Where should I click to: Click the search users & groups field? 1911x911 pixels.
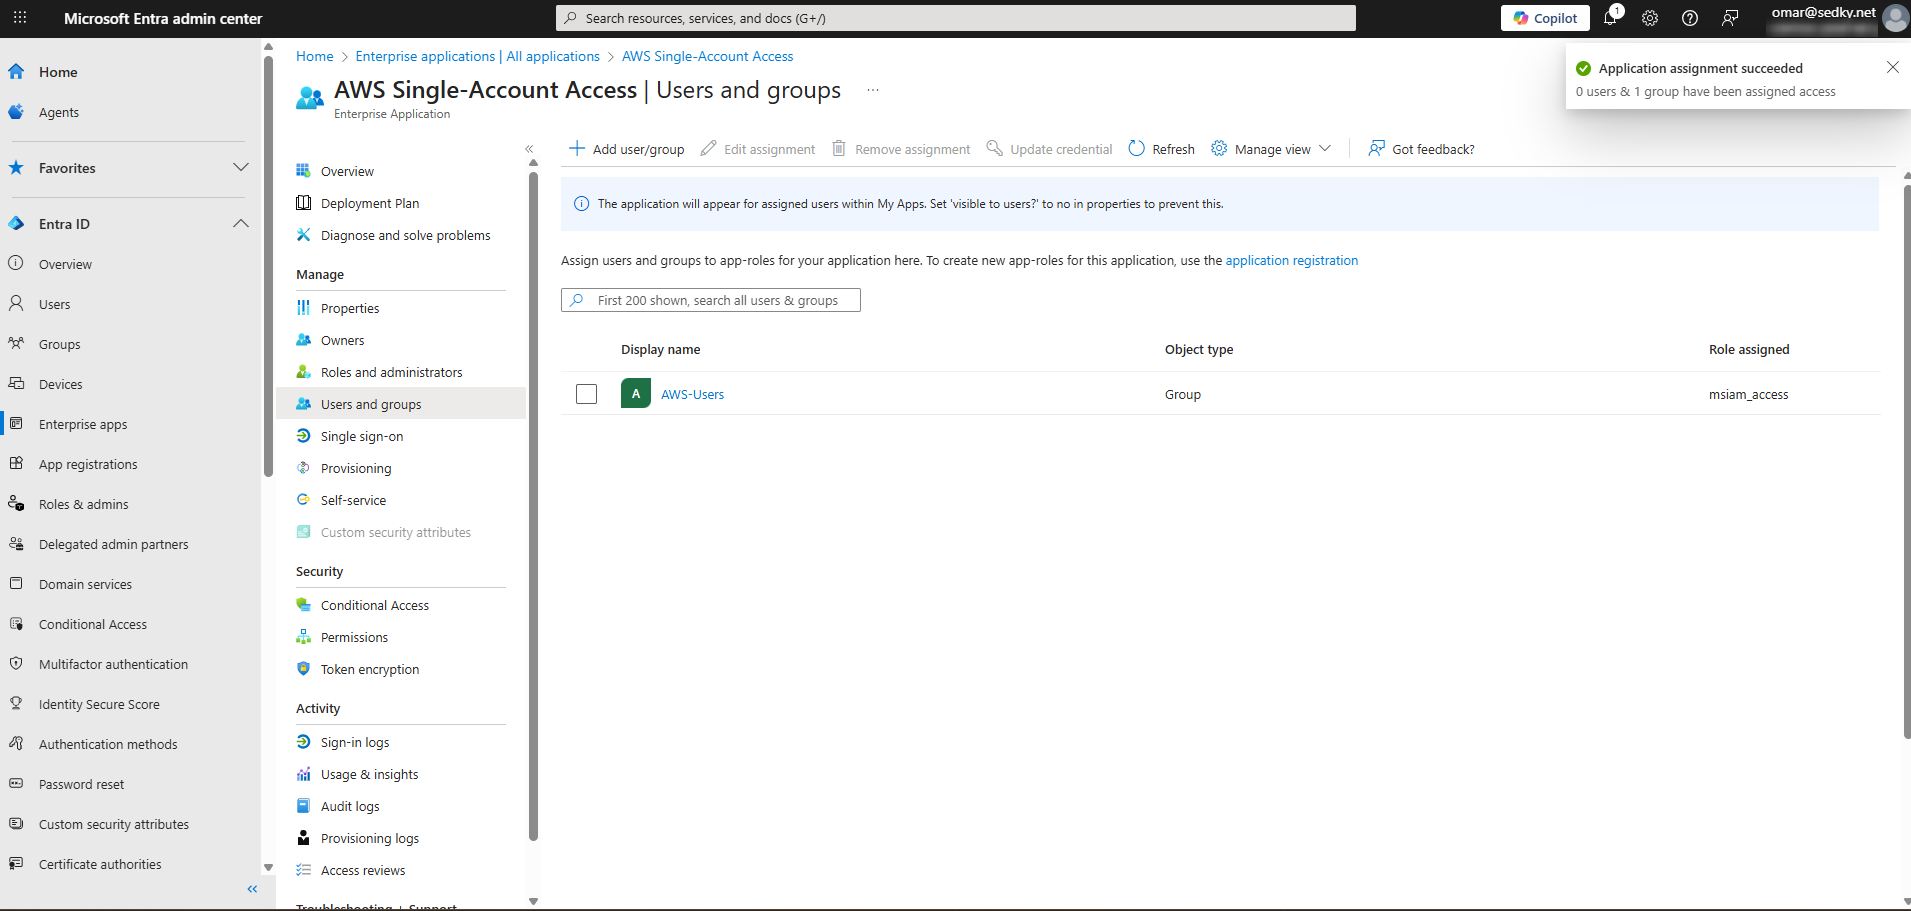[710, 300]
